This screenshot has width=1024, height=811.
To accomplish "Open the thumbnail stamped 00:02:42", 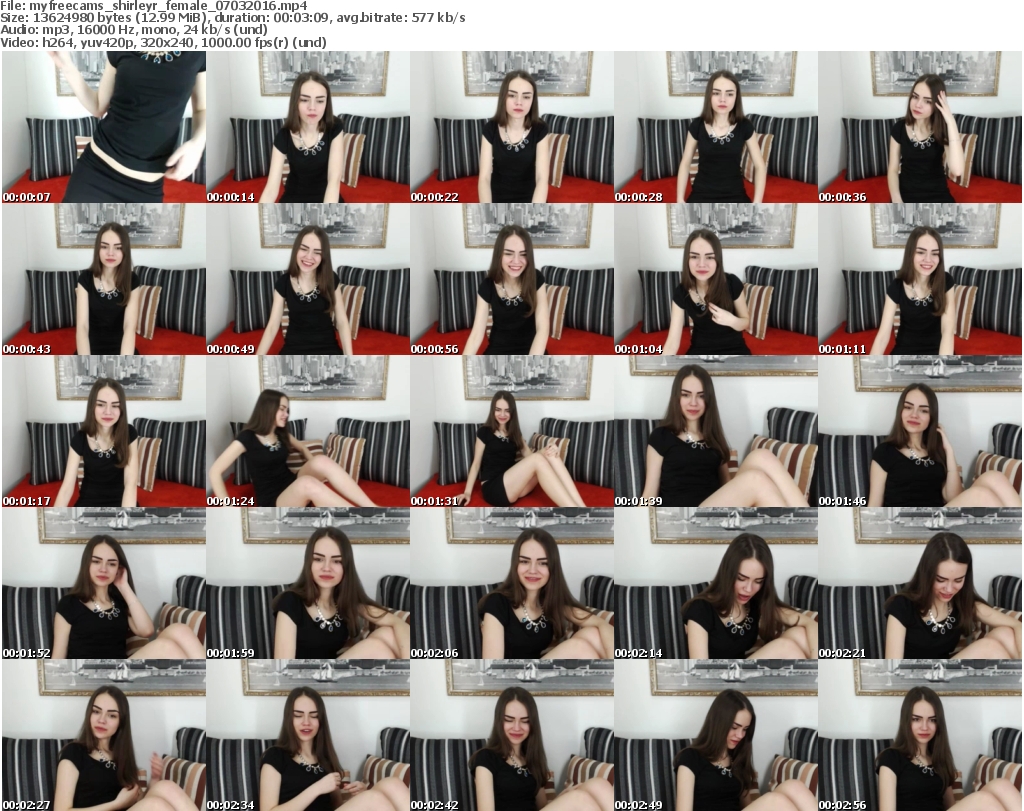I will pos(512,735).
